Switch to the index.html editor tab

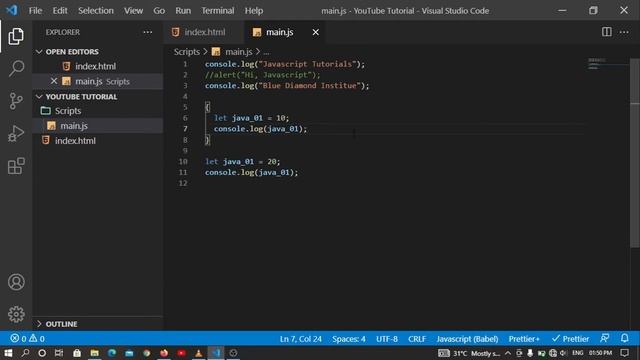(x=204, y=32)
